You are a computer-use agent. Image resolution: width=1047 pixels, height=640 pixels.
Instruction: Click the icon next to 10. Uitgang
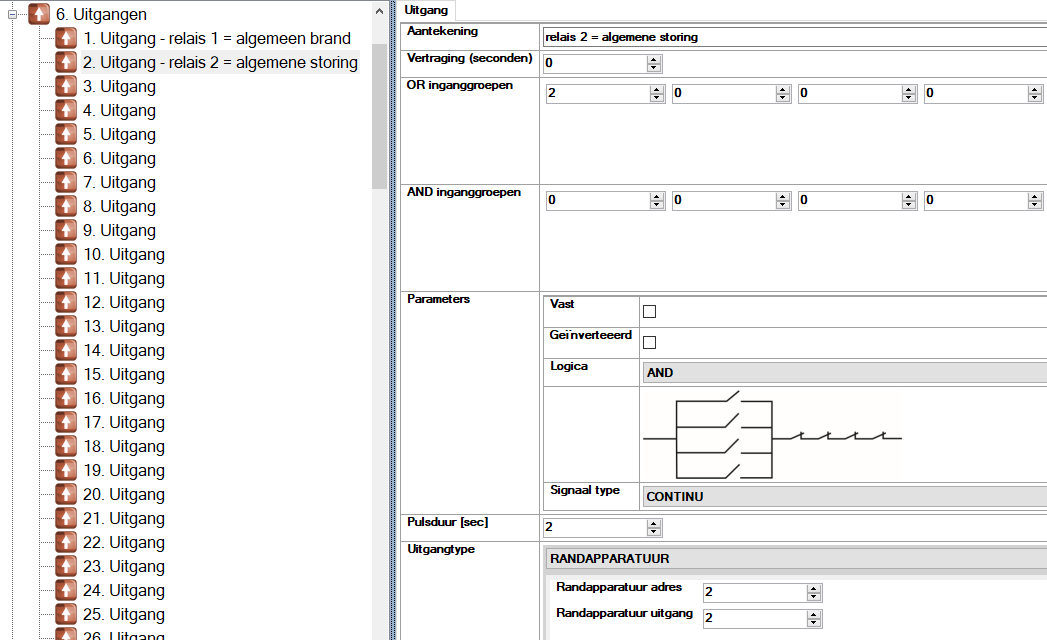pos(66,255)
